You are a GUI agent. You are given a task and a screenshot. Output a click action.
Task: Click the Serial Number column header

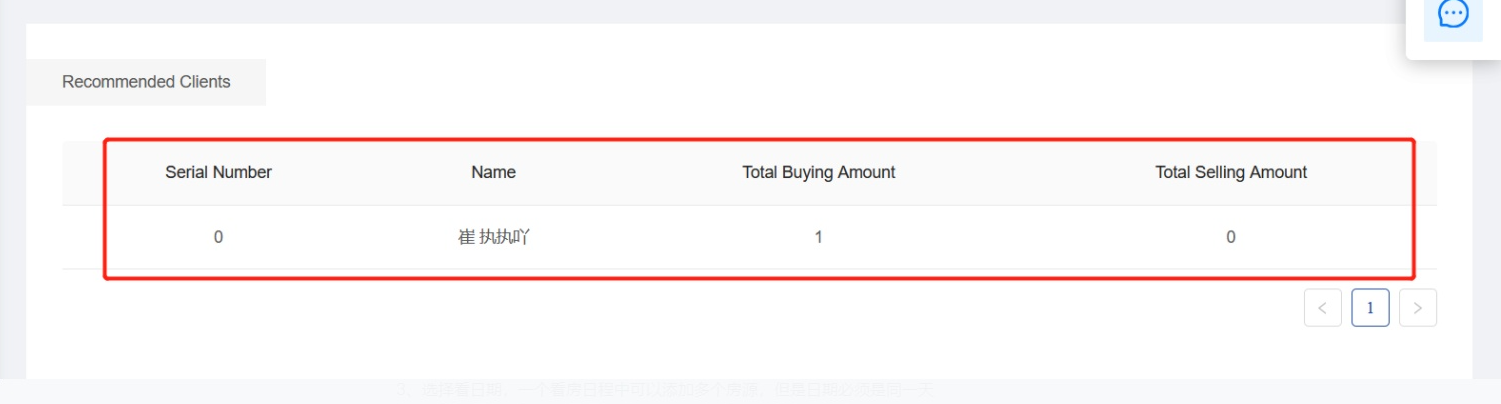[x=218, y=172]
